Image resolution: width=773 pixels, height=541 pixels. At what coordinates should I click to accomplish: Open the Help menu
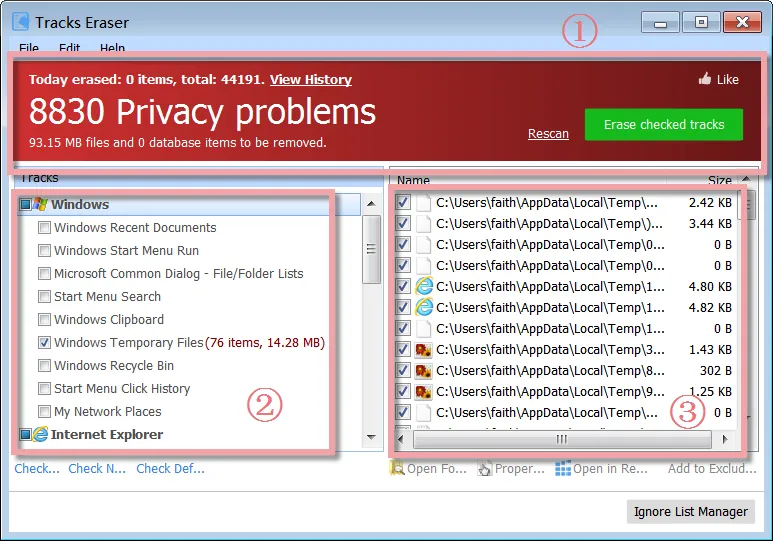click(x=112, y=48)
